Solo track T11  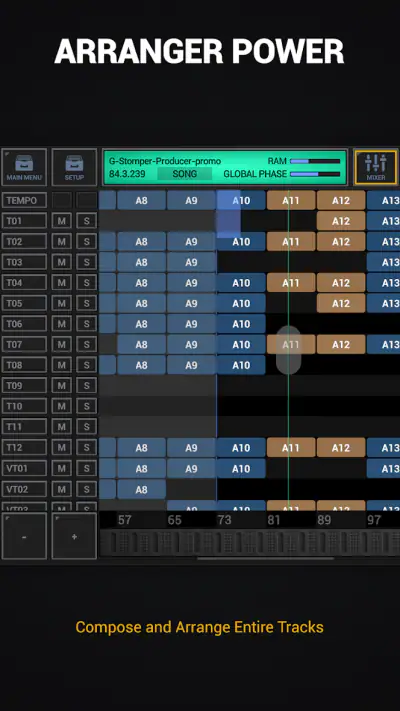[87, 427]
